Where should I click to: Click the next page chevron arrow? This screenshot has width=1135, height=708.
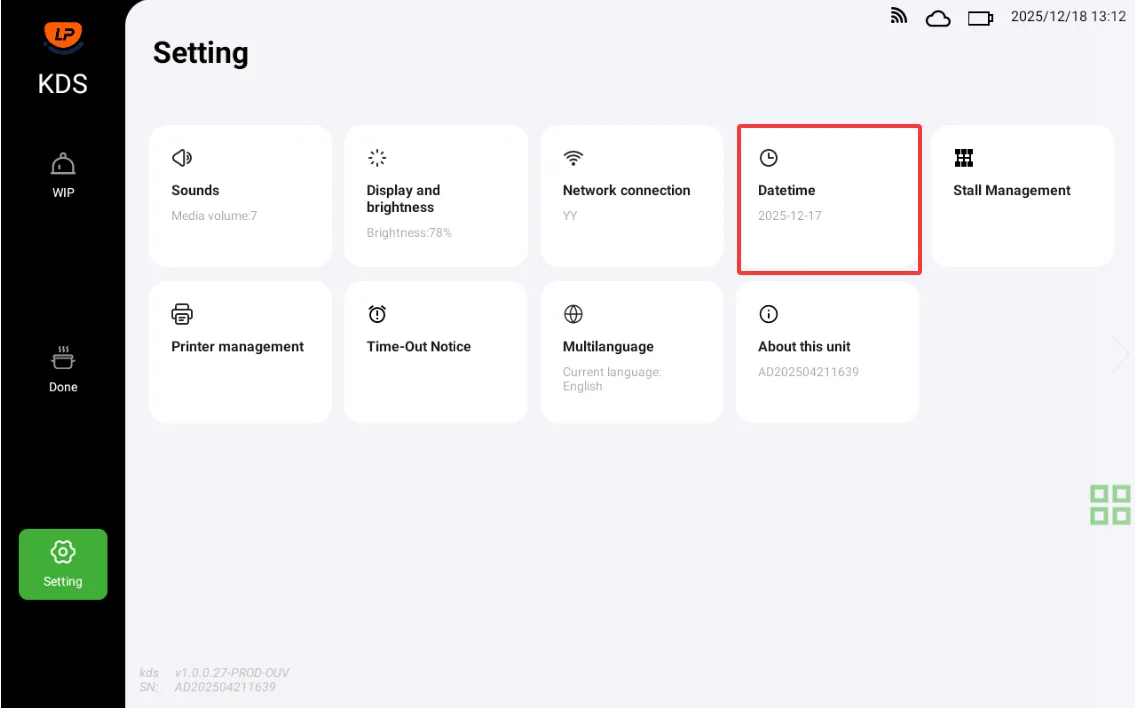tap(1121, 355)
